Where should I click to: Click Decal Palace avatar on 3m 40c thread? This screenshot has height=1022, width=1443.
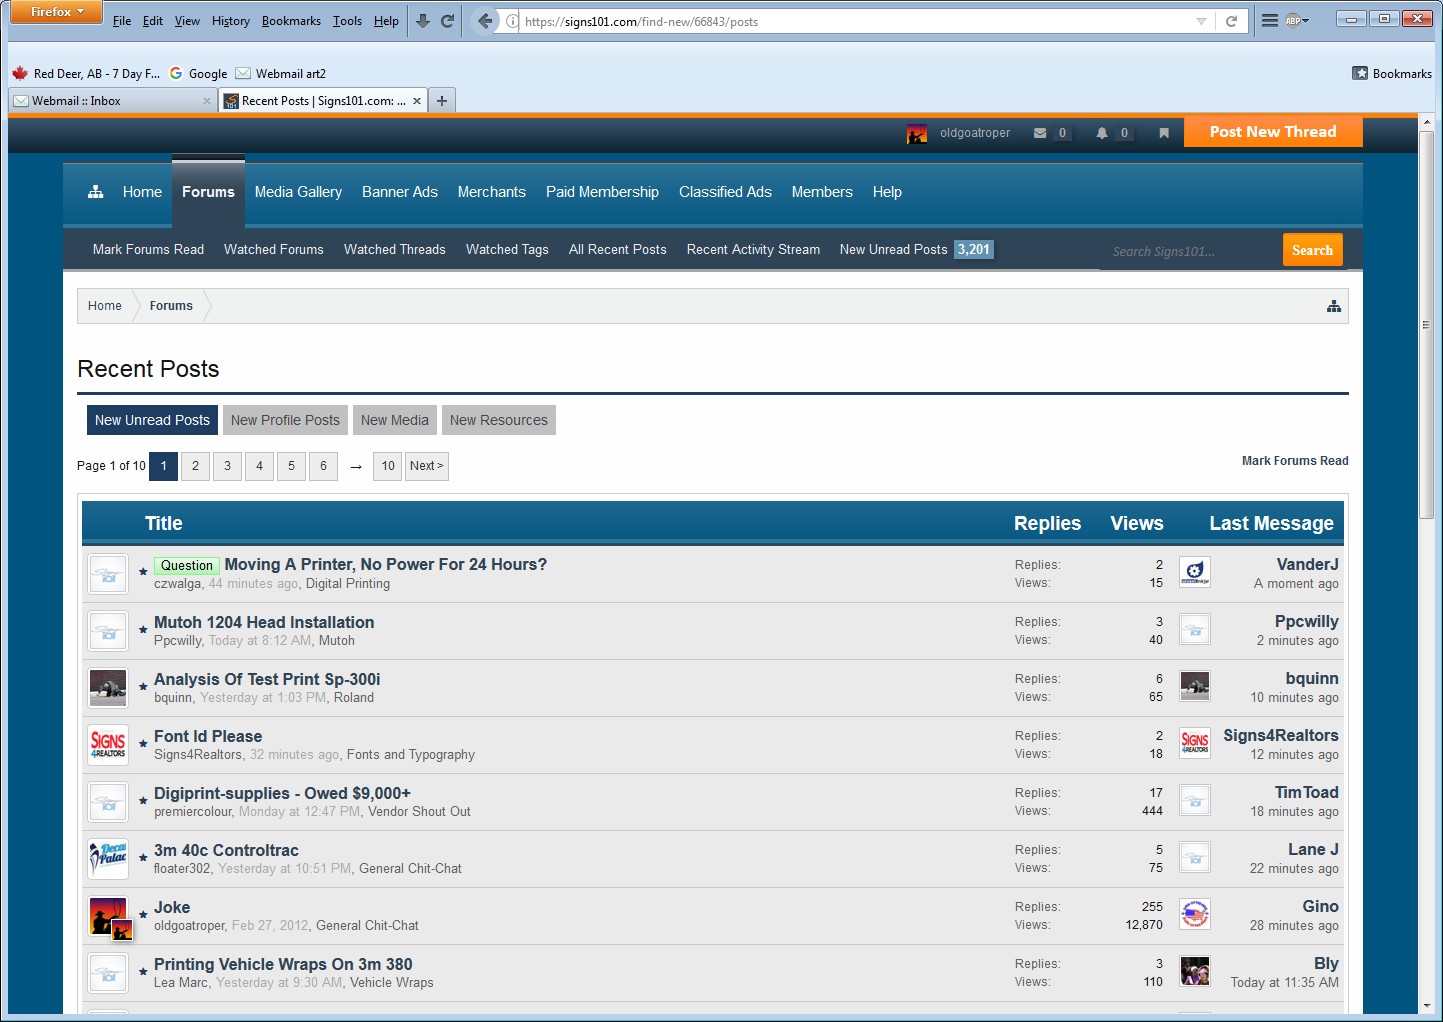pyautogui.click(x=108, y=859)
